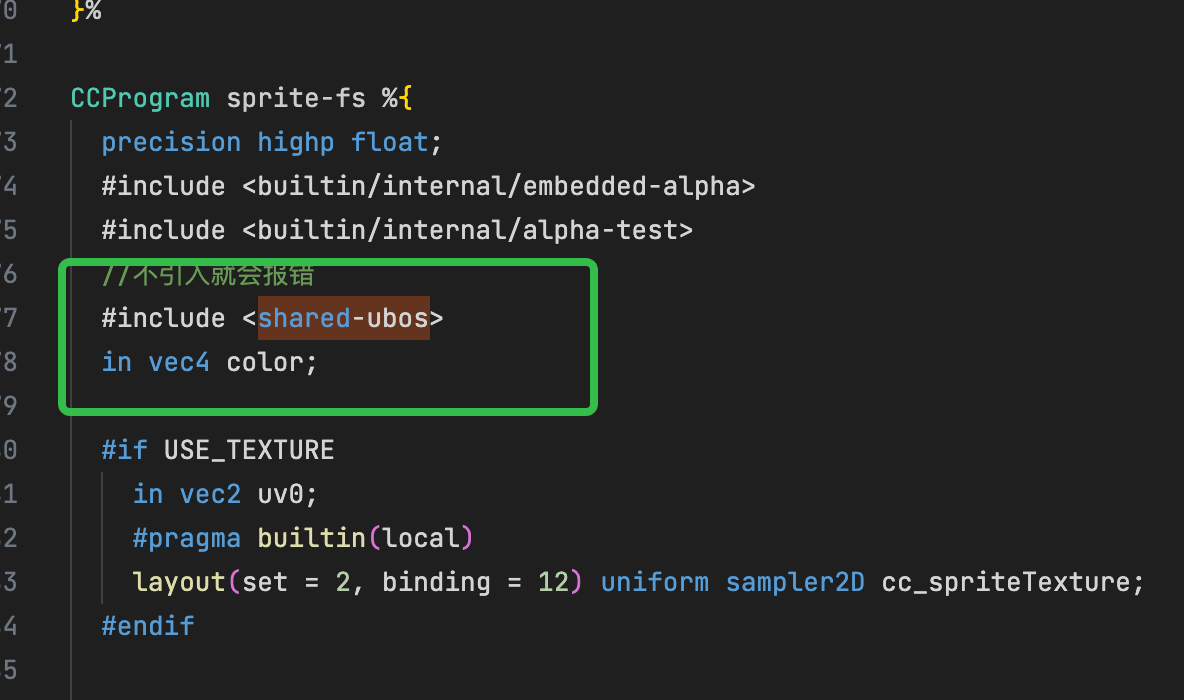
Task: Click the builtin(local) call text
Action: (x=364, y=538)
